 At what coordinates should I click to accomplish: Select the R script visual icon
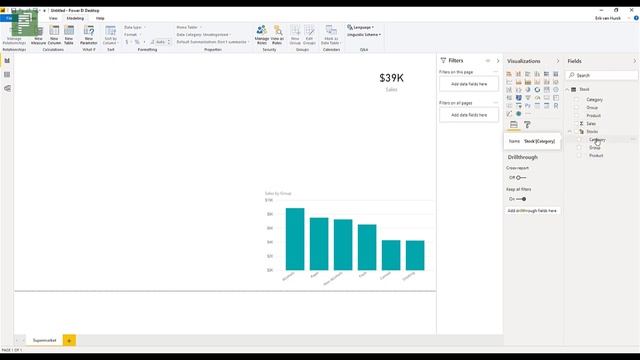[x=556, y=106]
